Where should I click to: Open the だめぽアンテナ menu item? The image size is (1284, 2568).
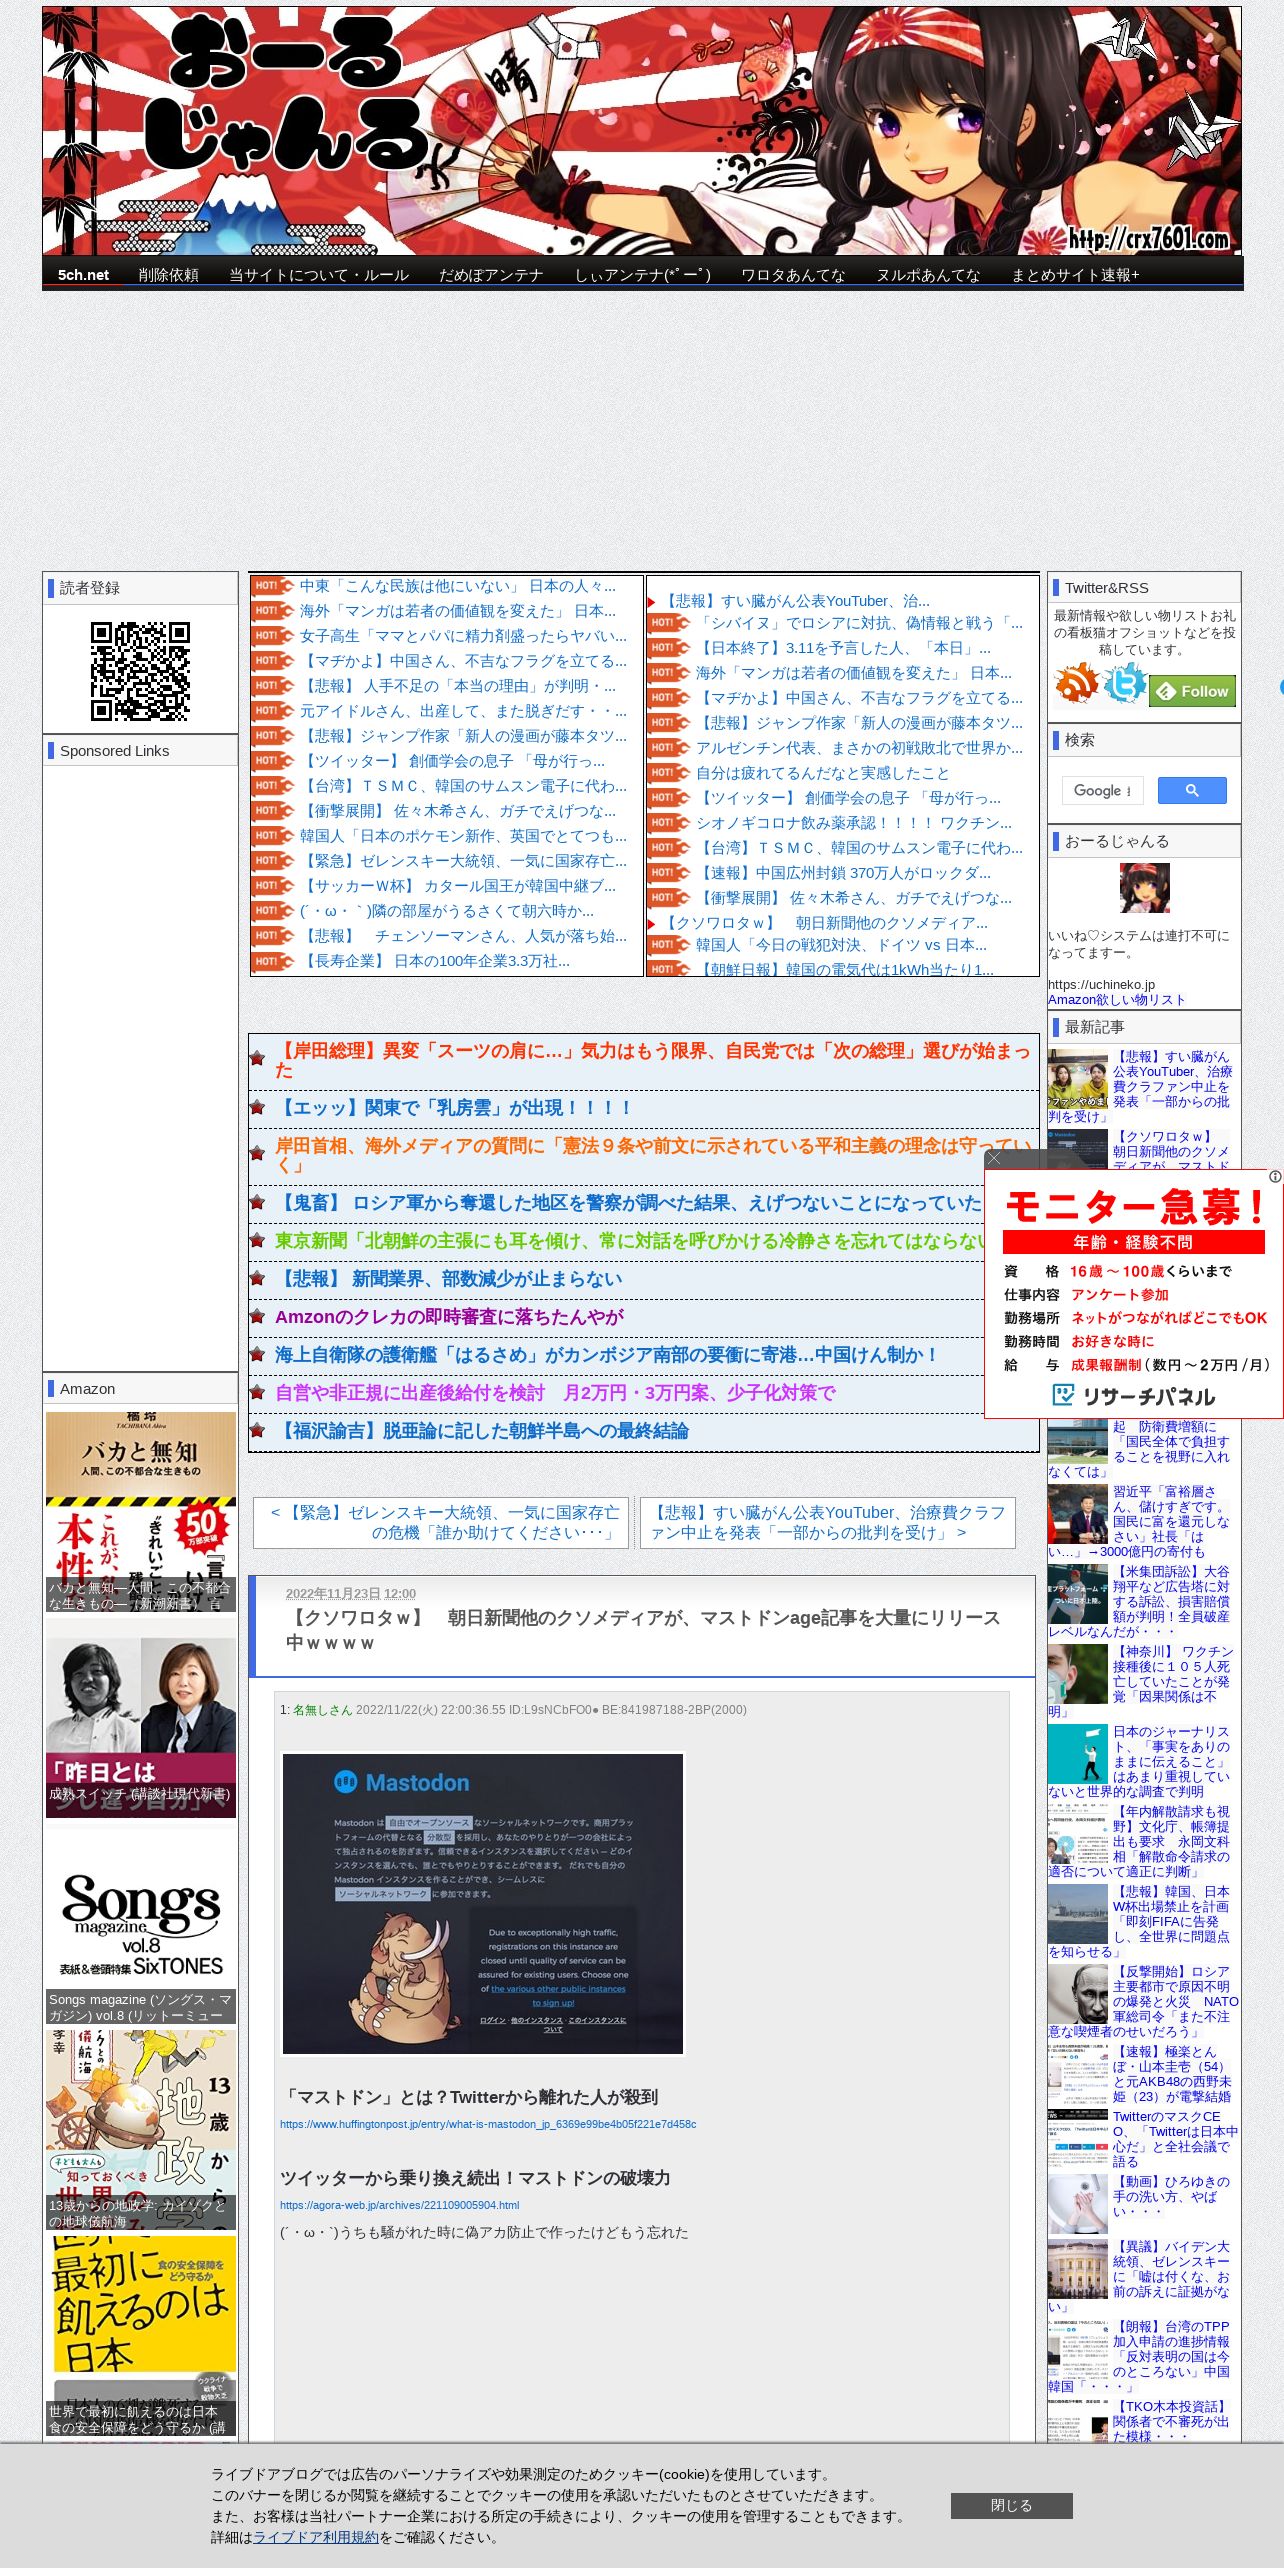[491, 275]
